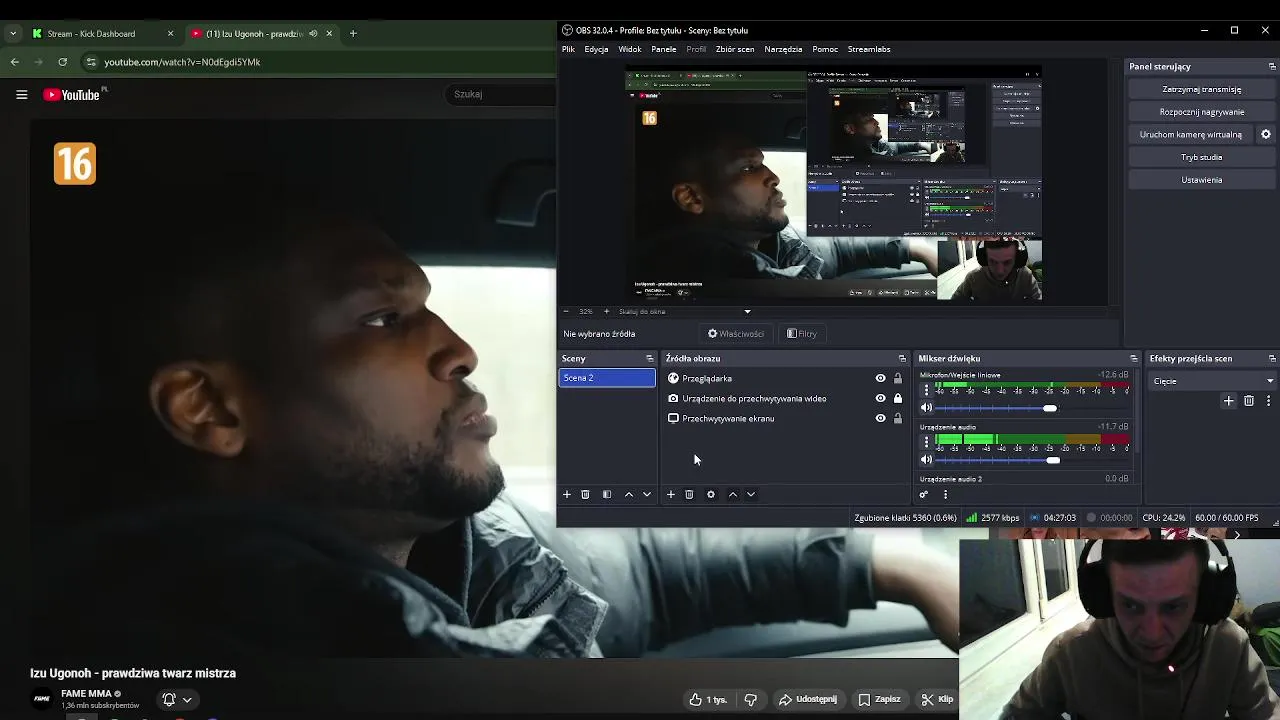Click Uruchom kamerę wirtualną button
This screenshot has width=1280, height=720.
(1190, 134)
